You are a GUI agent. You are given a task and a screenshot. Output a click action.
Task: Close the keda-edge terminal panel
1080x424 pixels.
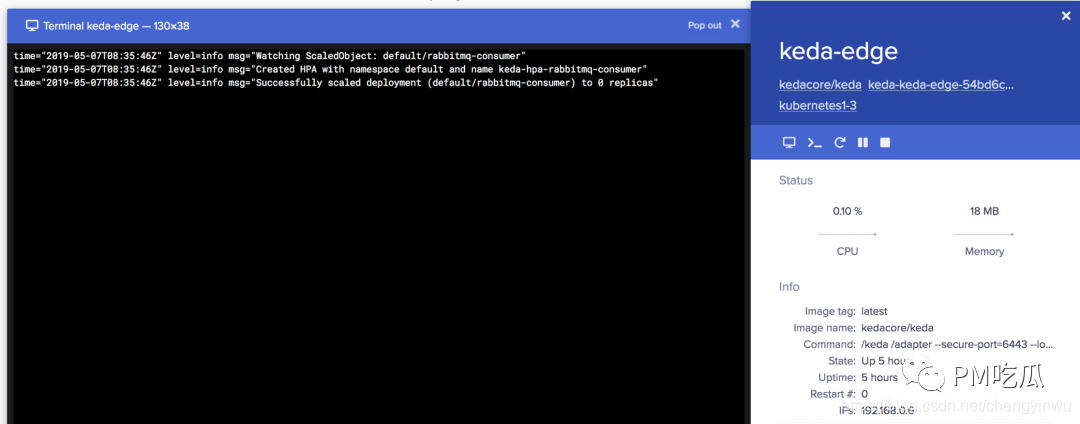[x=735, y=24]
